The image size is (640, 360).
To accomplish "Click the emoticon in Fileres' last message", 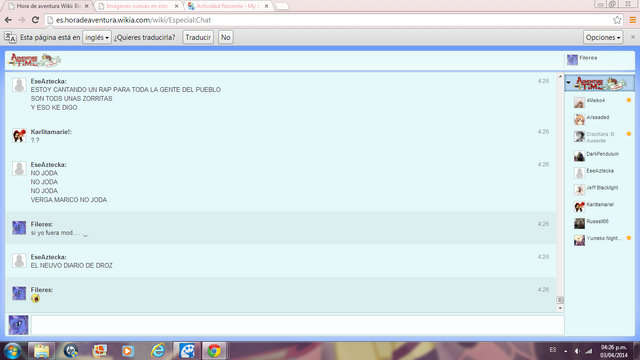I will pos(36,299).
